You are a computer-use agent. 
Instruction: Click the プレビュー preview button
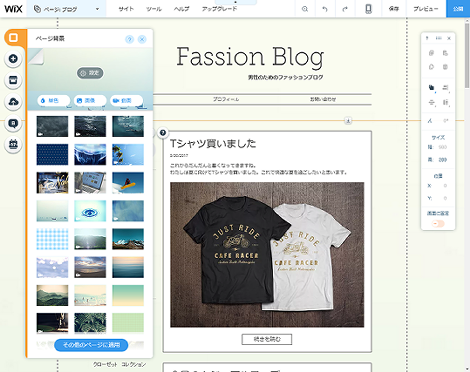[426, 9]
